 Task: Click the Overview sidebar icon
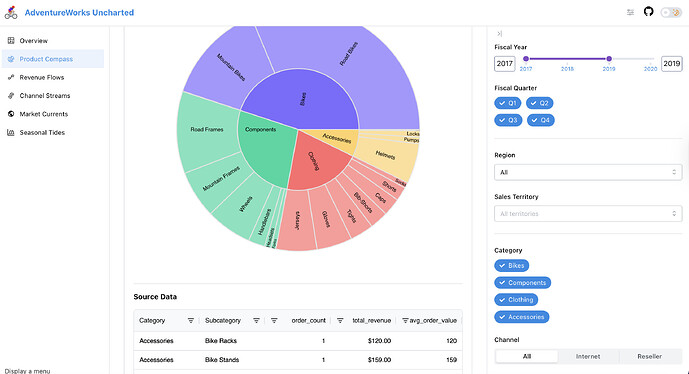[11, 40]
